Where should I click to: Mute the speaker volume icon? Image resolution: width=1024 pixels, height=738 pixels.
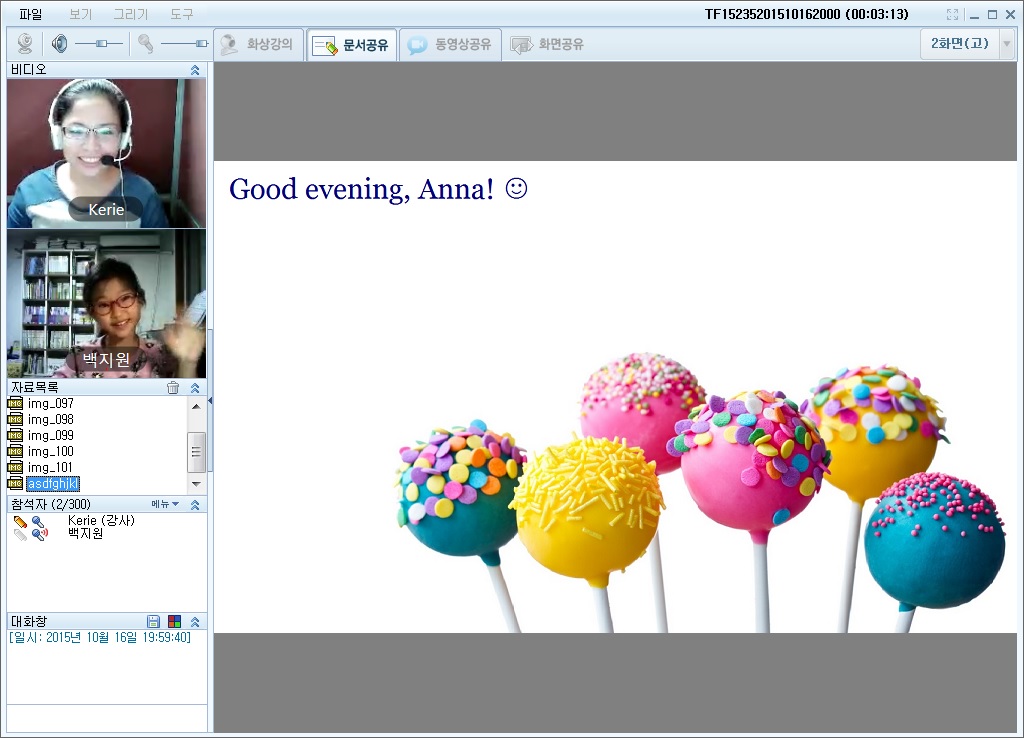(59, 44)
